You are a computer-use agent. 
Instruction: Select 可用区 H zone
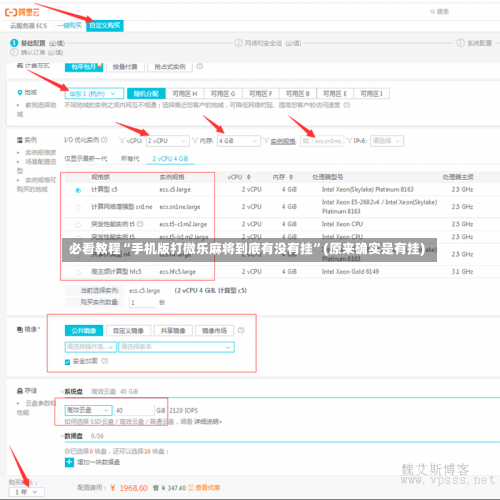[x=185, y=94]
